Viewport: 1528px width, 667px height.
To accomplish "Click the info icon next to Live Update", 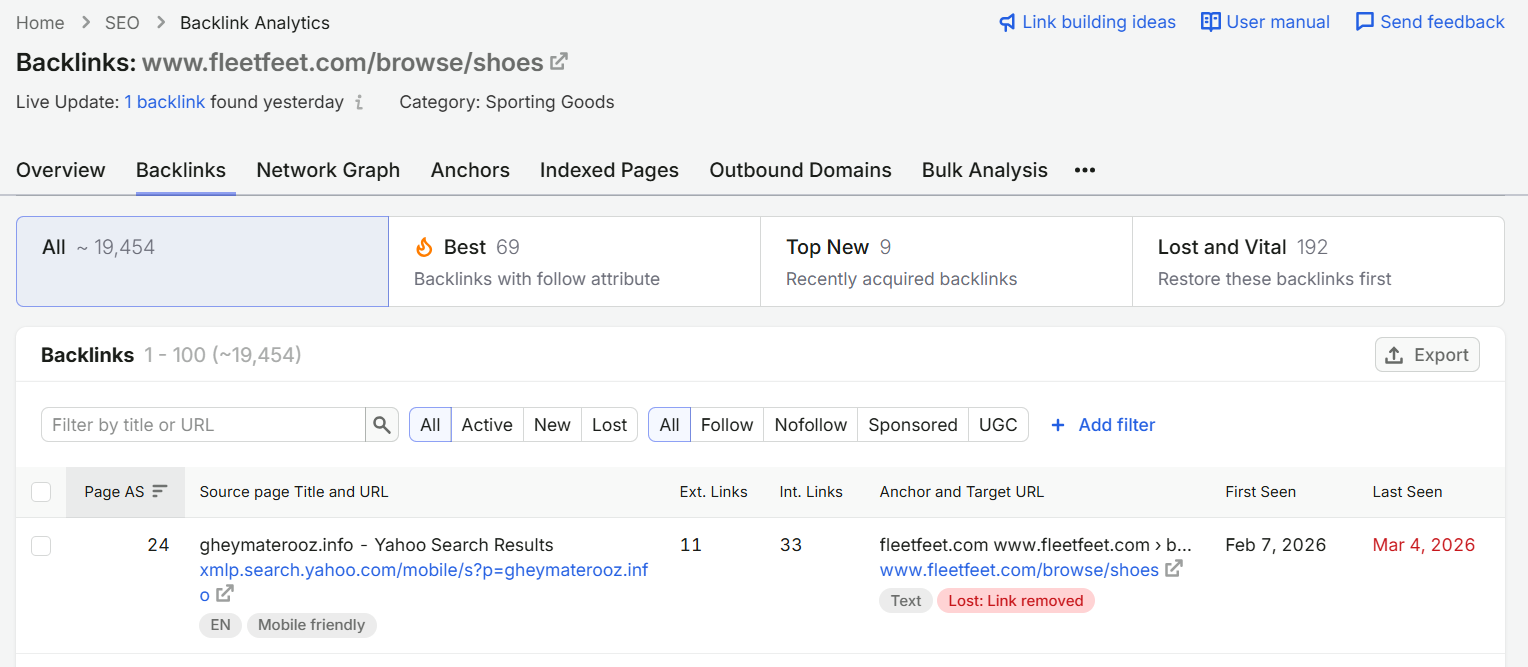I will (359, 102).
